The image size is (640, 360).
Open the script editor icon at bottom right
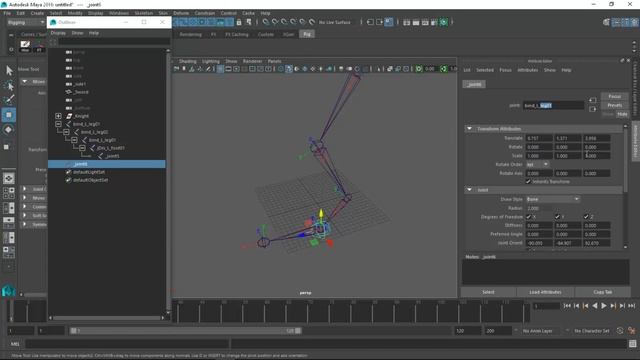tap(633, 344)
